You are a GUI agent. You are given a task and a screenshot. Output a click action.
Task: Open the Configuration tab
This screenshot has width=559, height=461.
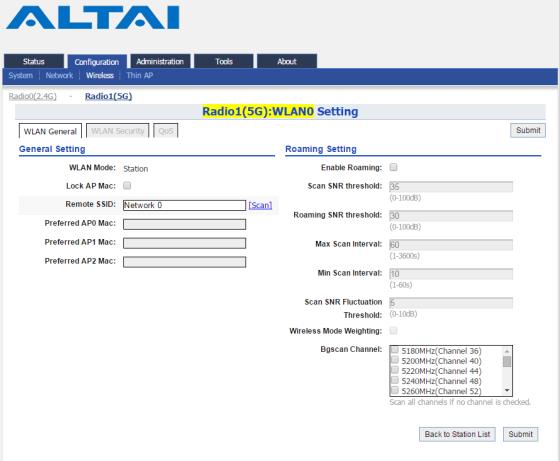(x=97, y=62)
